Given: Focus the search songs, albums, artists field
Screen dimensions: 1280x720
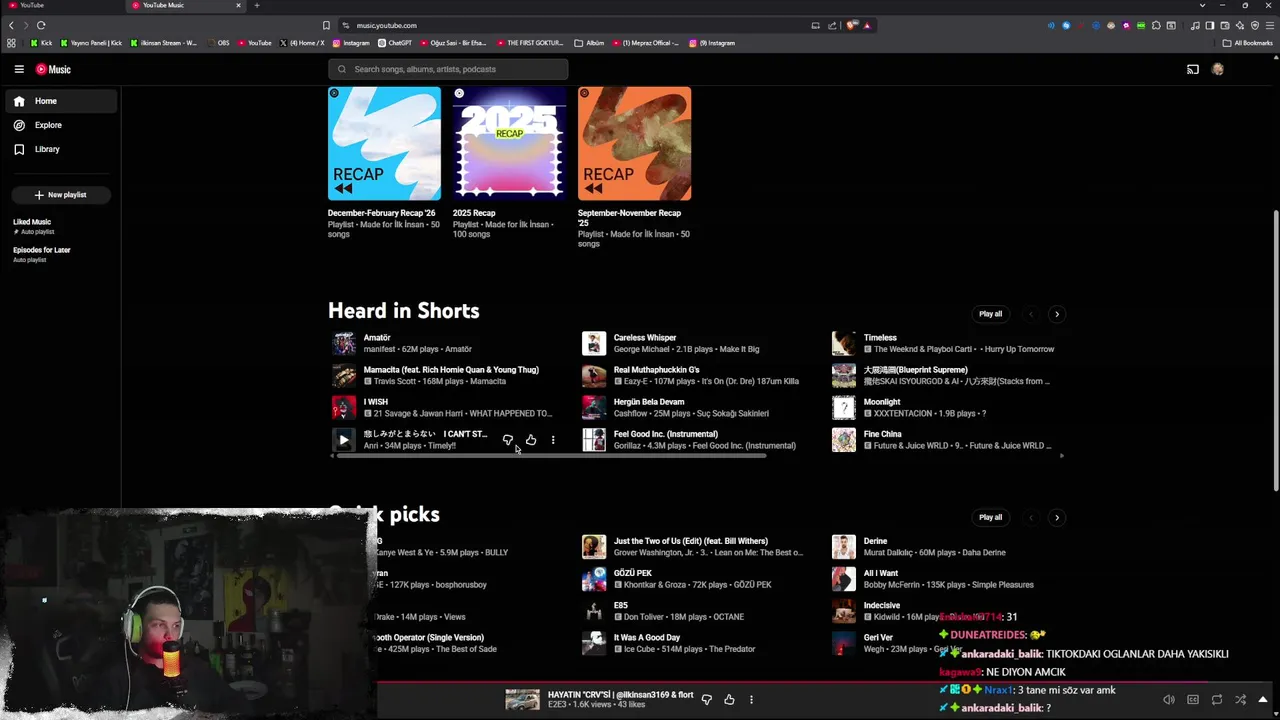Looking at the screenshot, I should (448, 69).
